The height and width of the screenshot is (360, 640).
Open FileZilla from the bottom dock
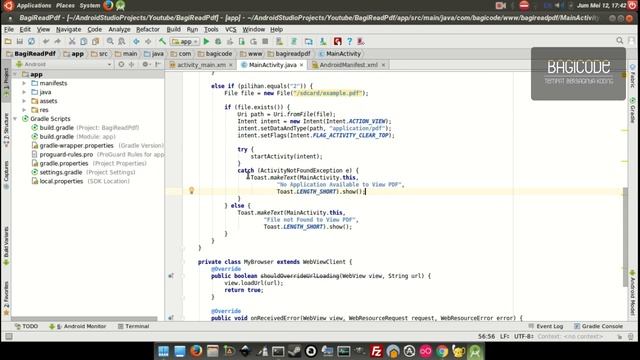376,351
